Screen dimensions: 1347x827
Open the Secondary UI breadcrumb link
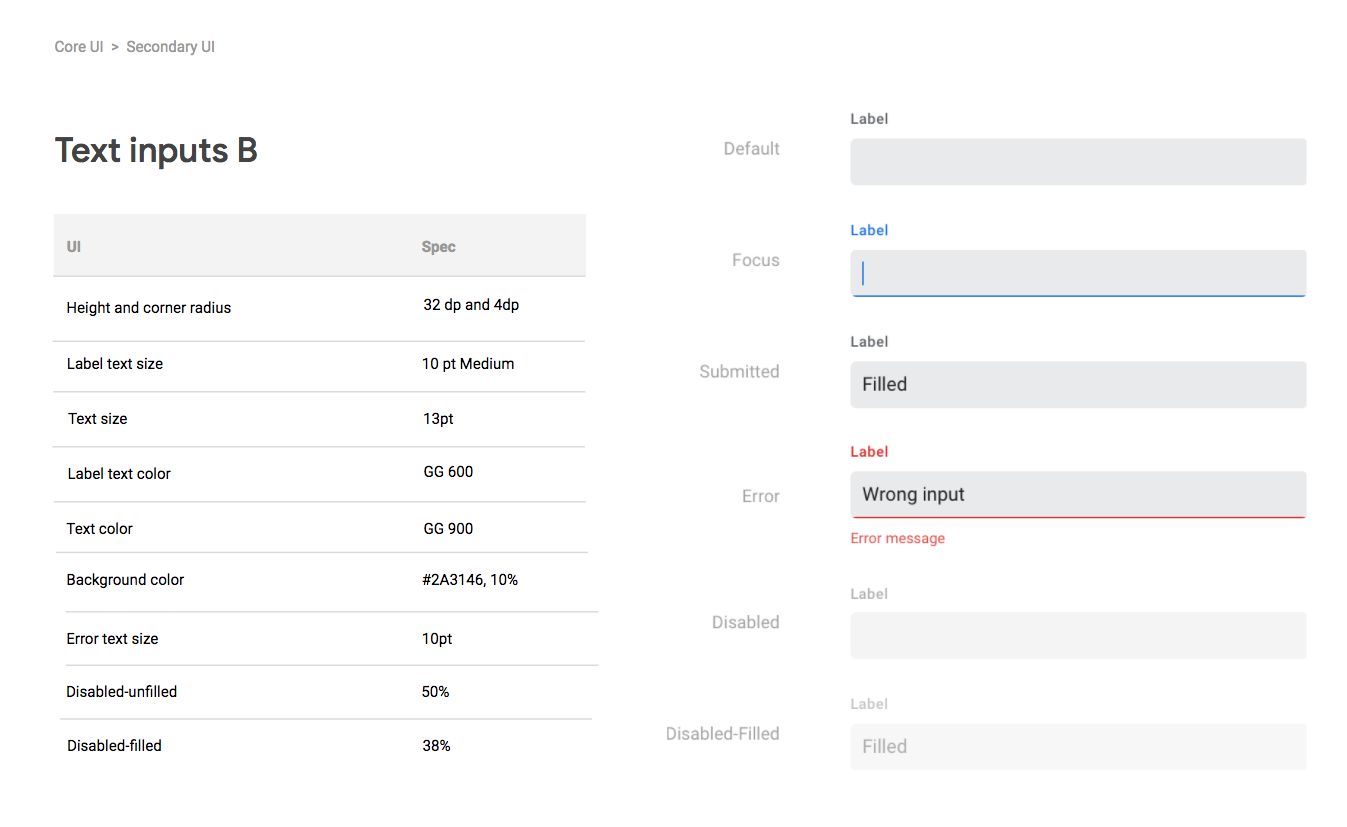tap(171, 47)
